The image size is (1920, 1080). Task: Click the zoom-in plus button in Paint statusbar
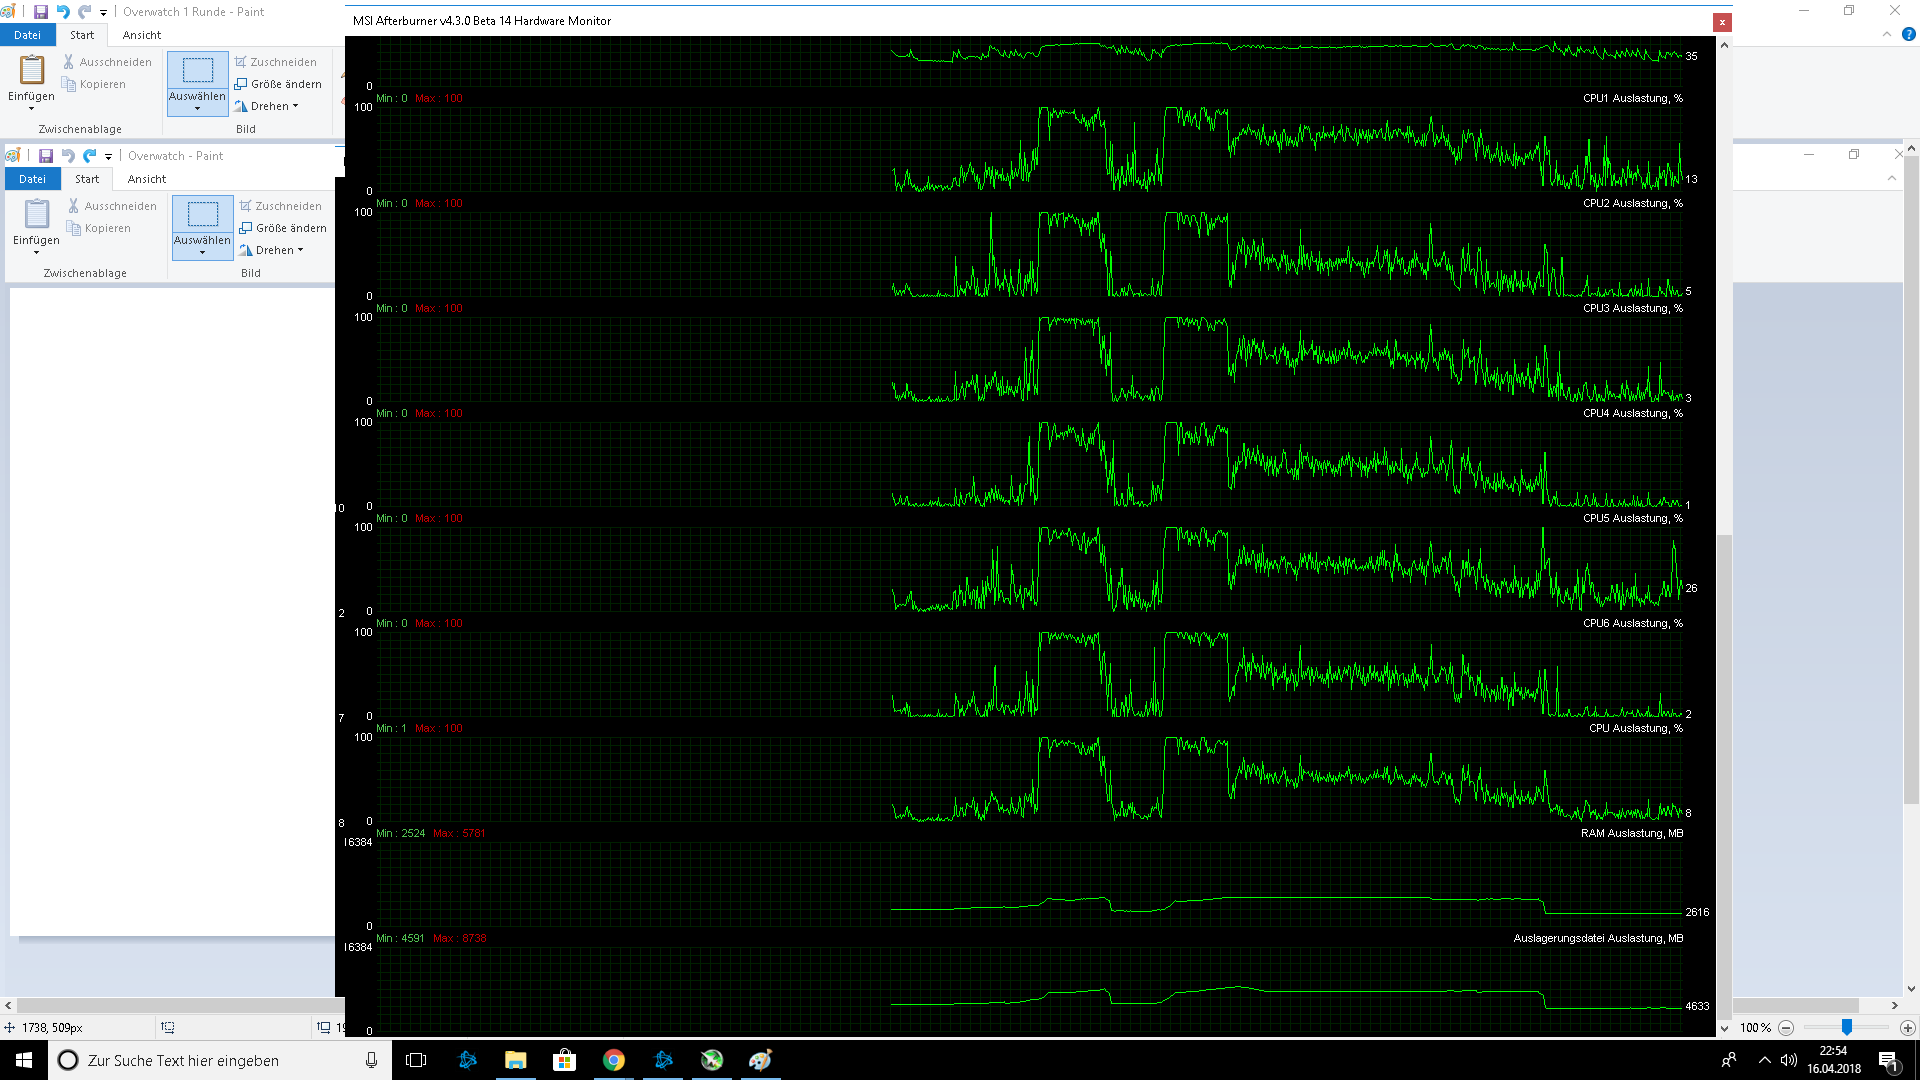(x=1907, y=1028)
